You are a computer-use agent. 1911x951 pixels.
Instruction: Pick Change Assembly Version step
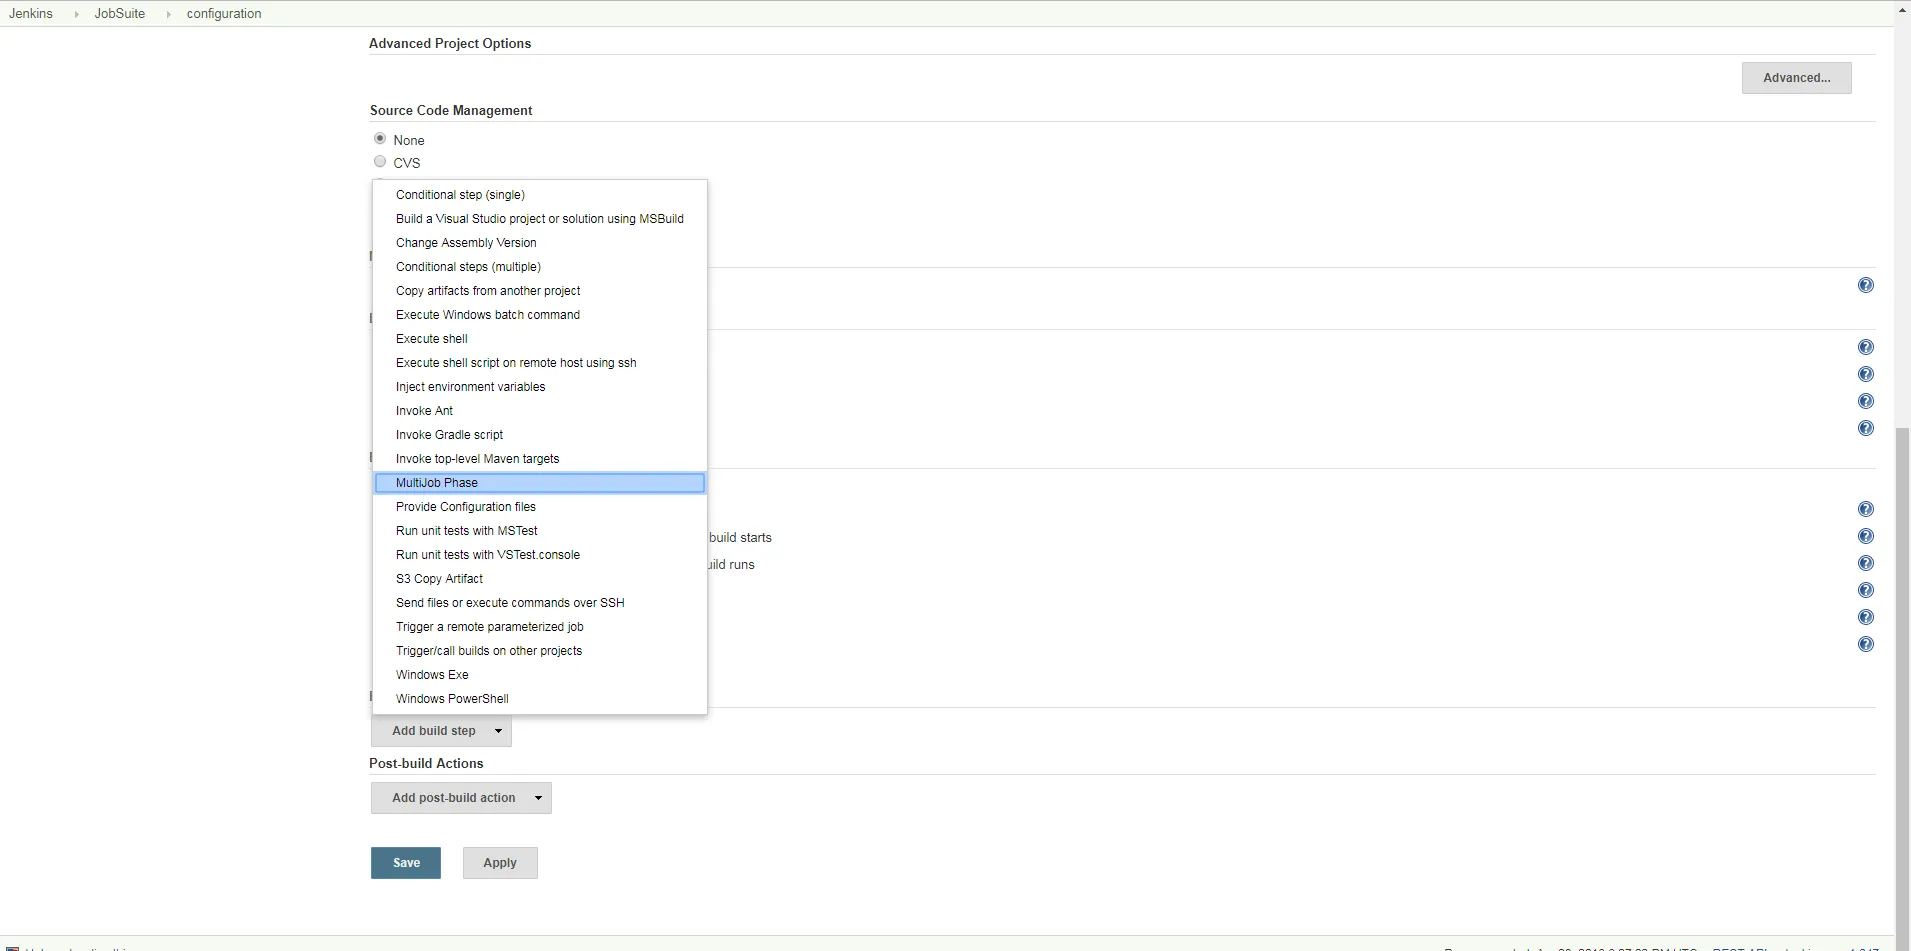pyautogui.click(x=540, y=243)
